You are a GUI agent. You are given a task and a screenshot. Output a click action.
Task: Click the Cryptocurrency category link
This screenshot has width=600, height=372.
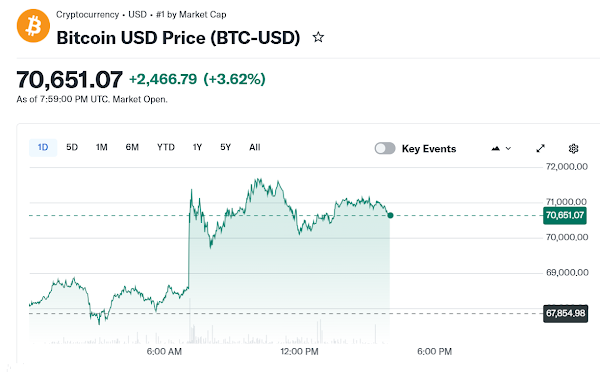87,15
